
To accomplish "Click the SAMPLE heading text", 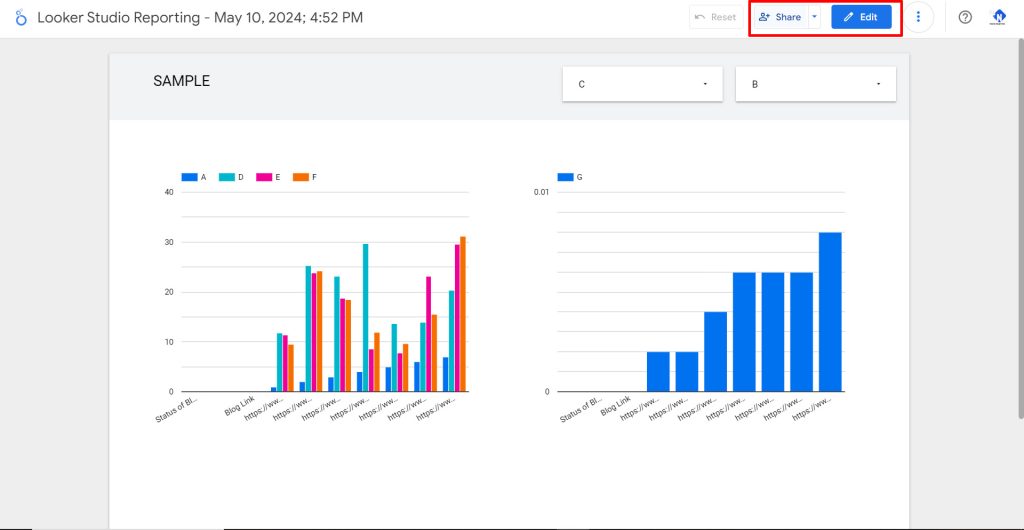I will point(181,81).
